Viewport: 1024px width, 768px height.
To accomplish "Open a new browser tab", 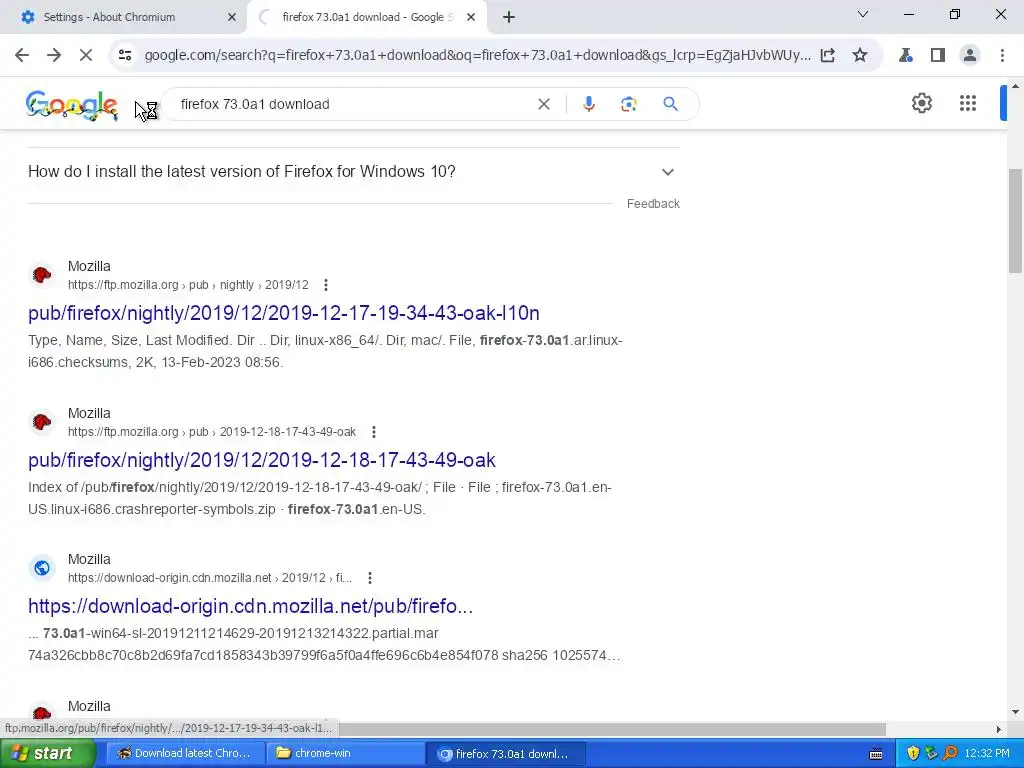I will point(509,18).
